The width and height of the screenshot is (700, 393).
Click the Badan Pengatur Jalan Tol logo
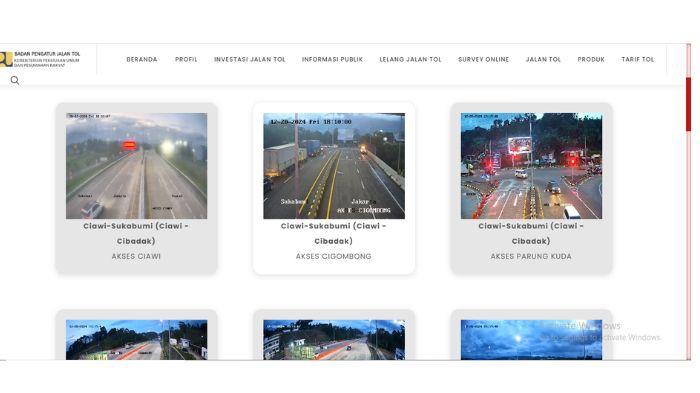(x=40, y=59)
